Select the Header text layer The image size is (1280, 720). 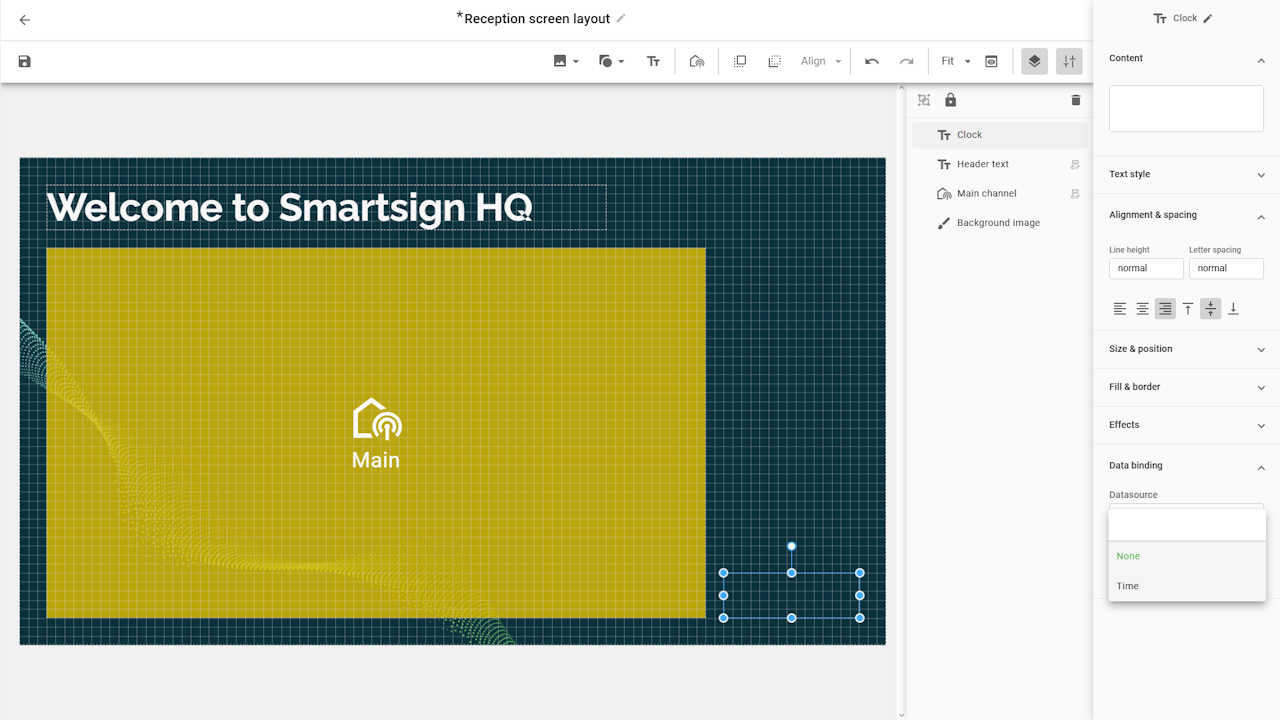click(x=982, y=164)
